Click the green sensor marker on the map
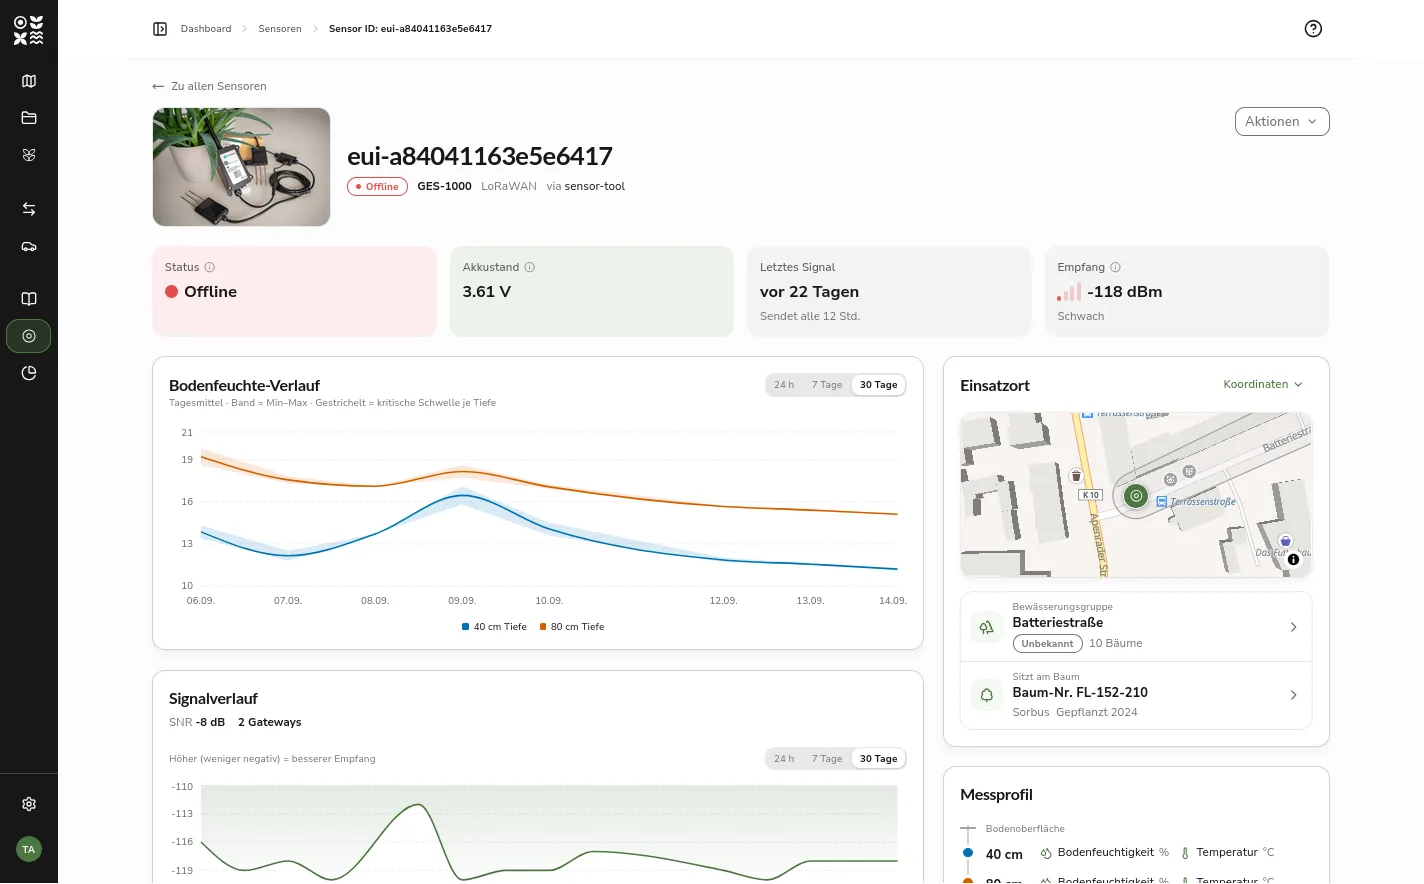Viewport: 1424px width, 884px height. [x=1136, y=495]
